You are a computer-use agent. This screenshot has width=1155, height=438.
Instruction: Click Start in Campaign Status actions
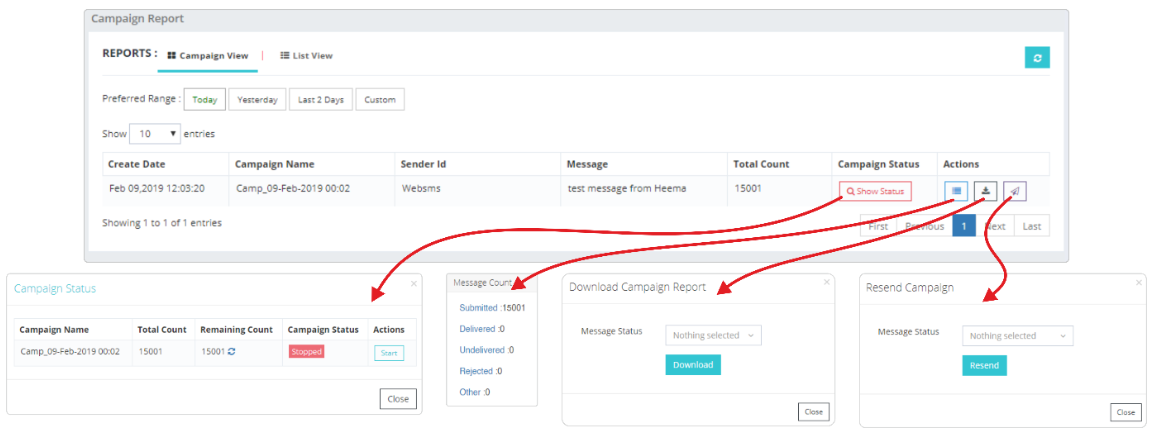389,353
